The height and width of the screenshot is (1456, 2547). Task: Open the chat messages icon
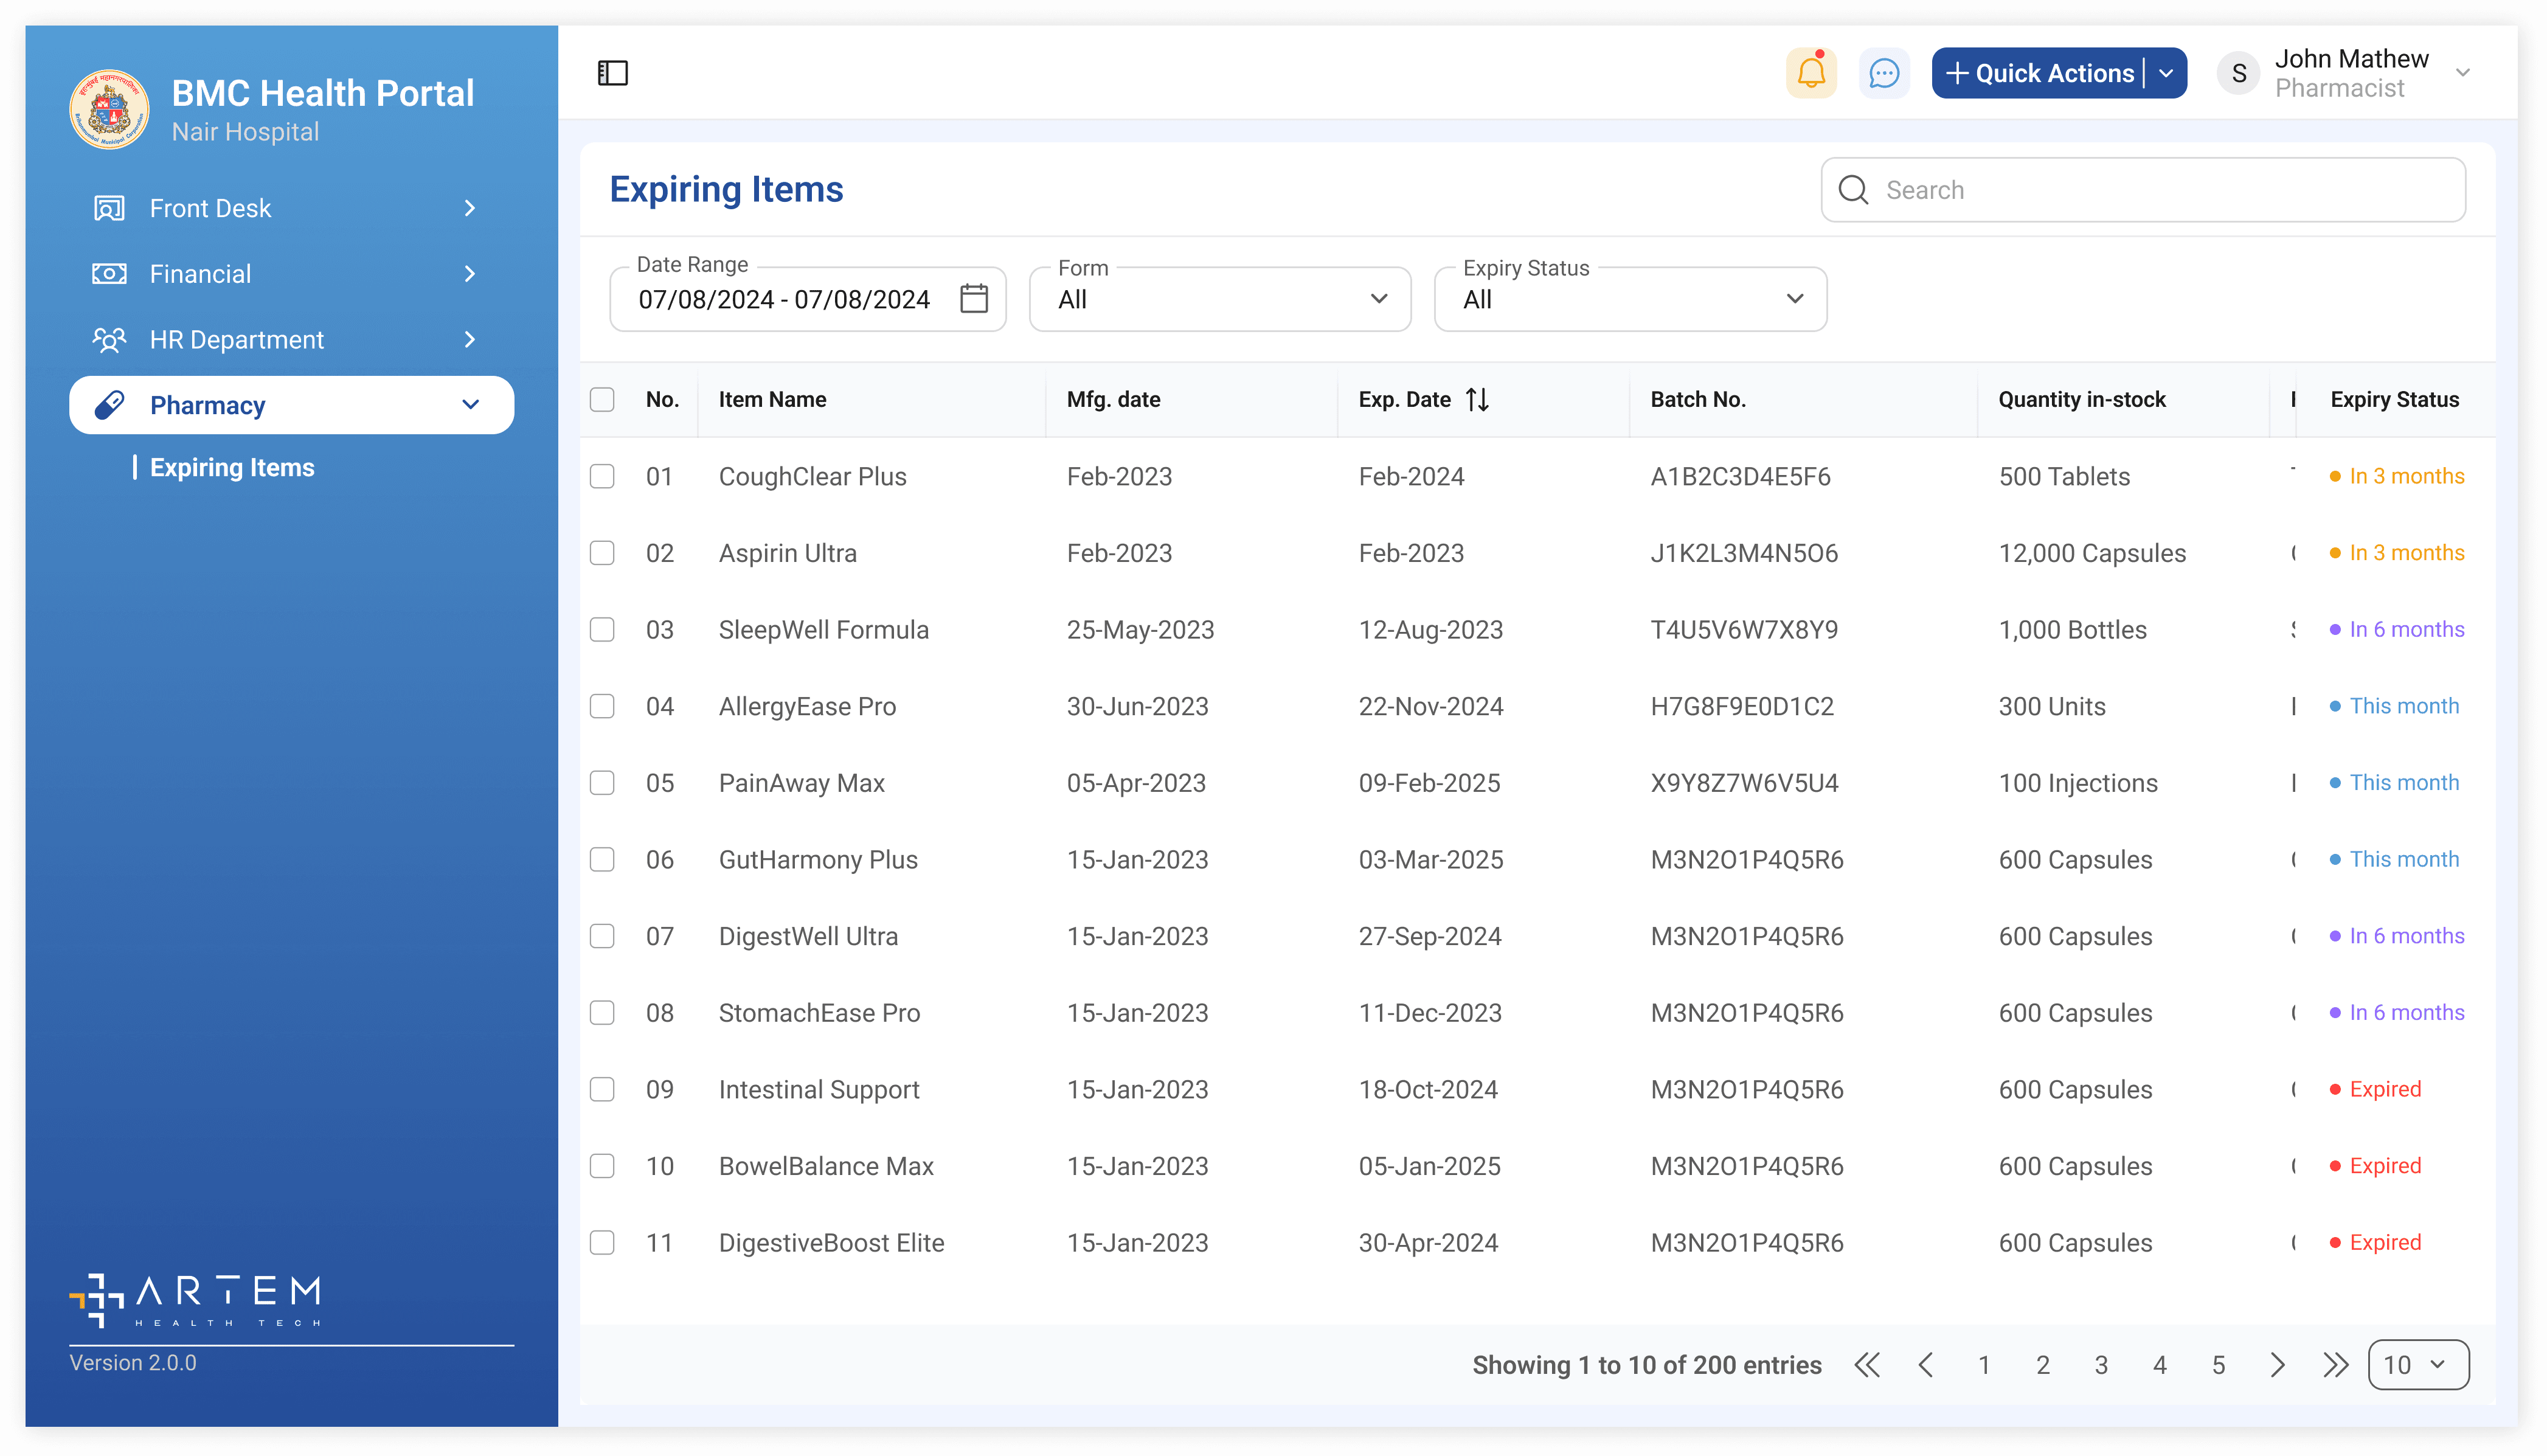(x=1883, y=73)
